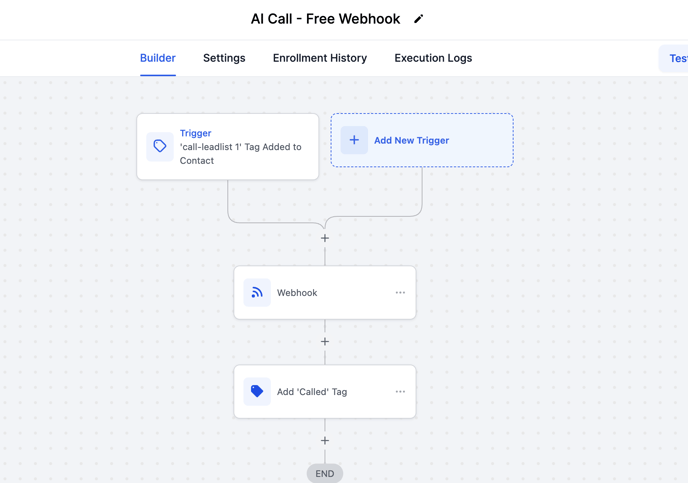Open the three-dot menu on Add 'Called' Tag
This screenshot has width=688, height=483.
400,392
